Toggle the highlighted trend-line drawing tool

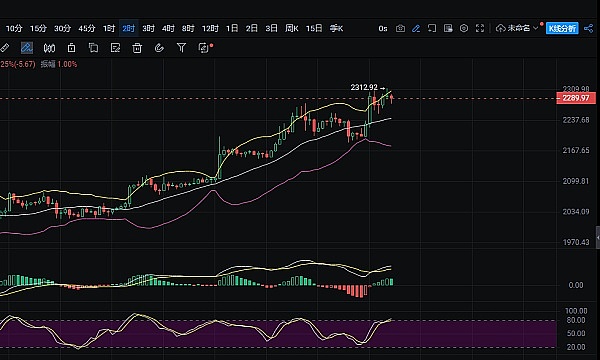point(26,48)
